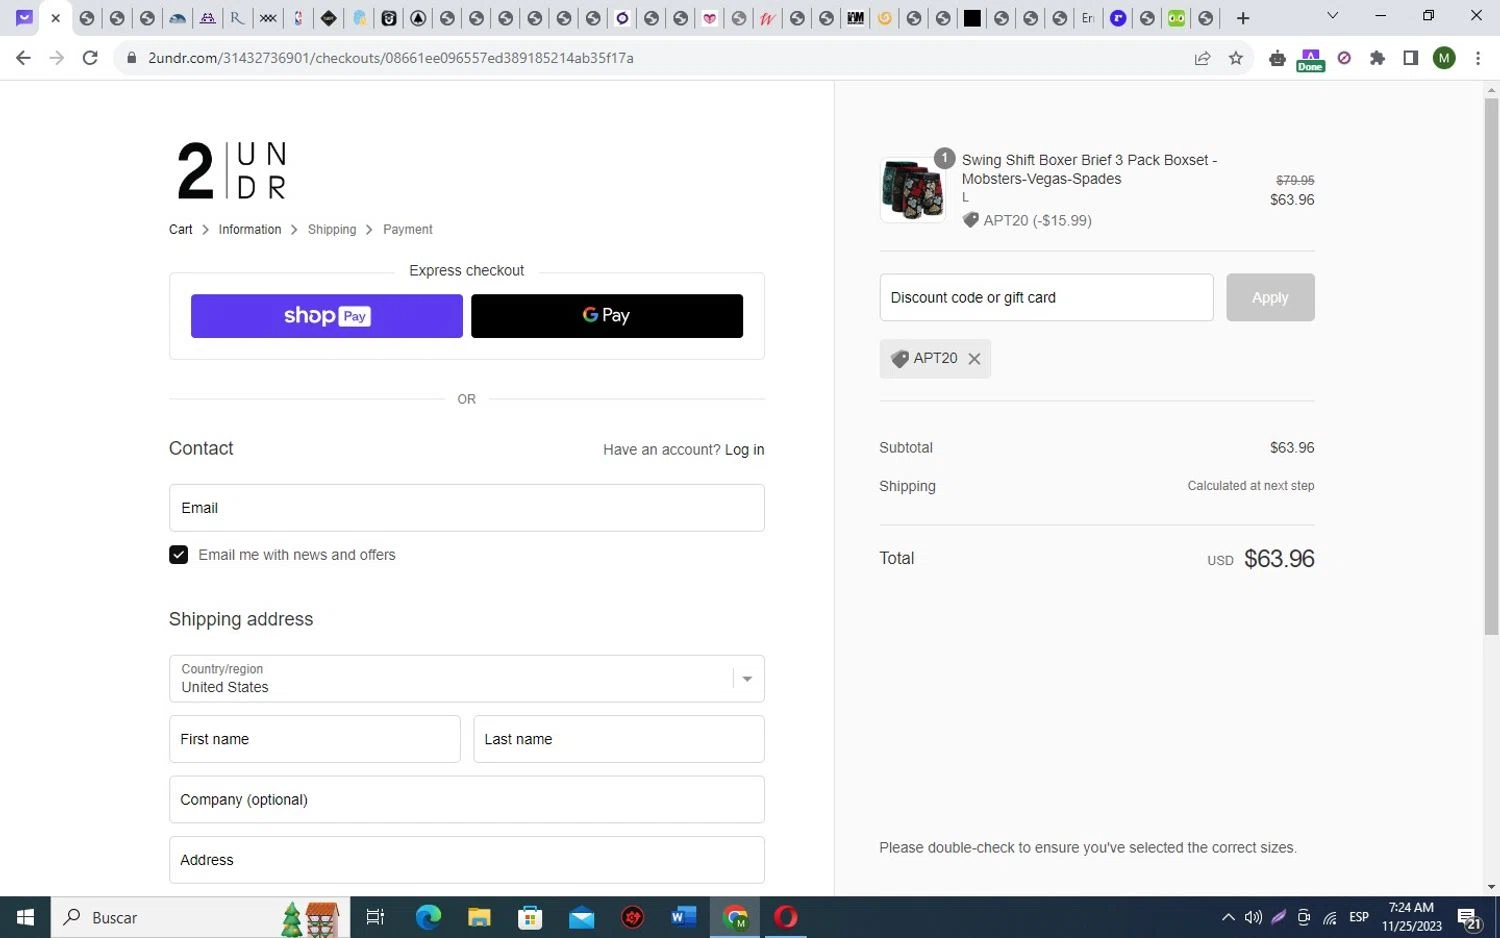Viewport: 1500px width, 938px height.
Task: Open the Country/region dropdown
Action: 466,678
